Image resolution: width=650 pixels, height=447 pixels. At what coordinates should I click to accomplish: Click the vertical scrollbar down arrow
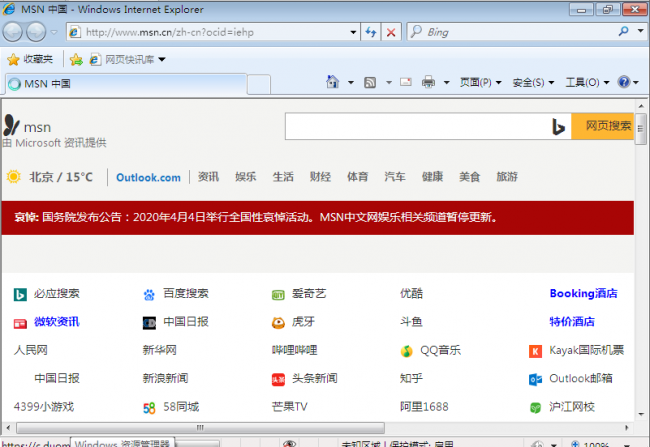641,414
